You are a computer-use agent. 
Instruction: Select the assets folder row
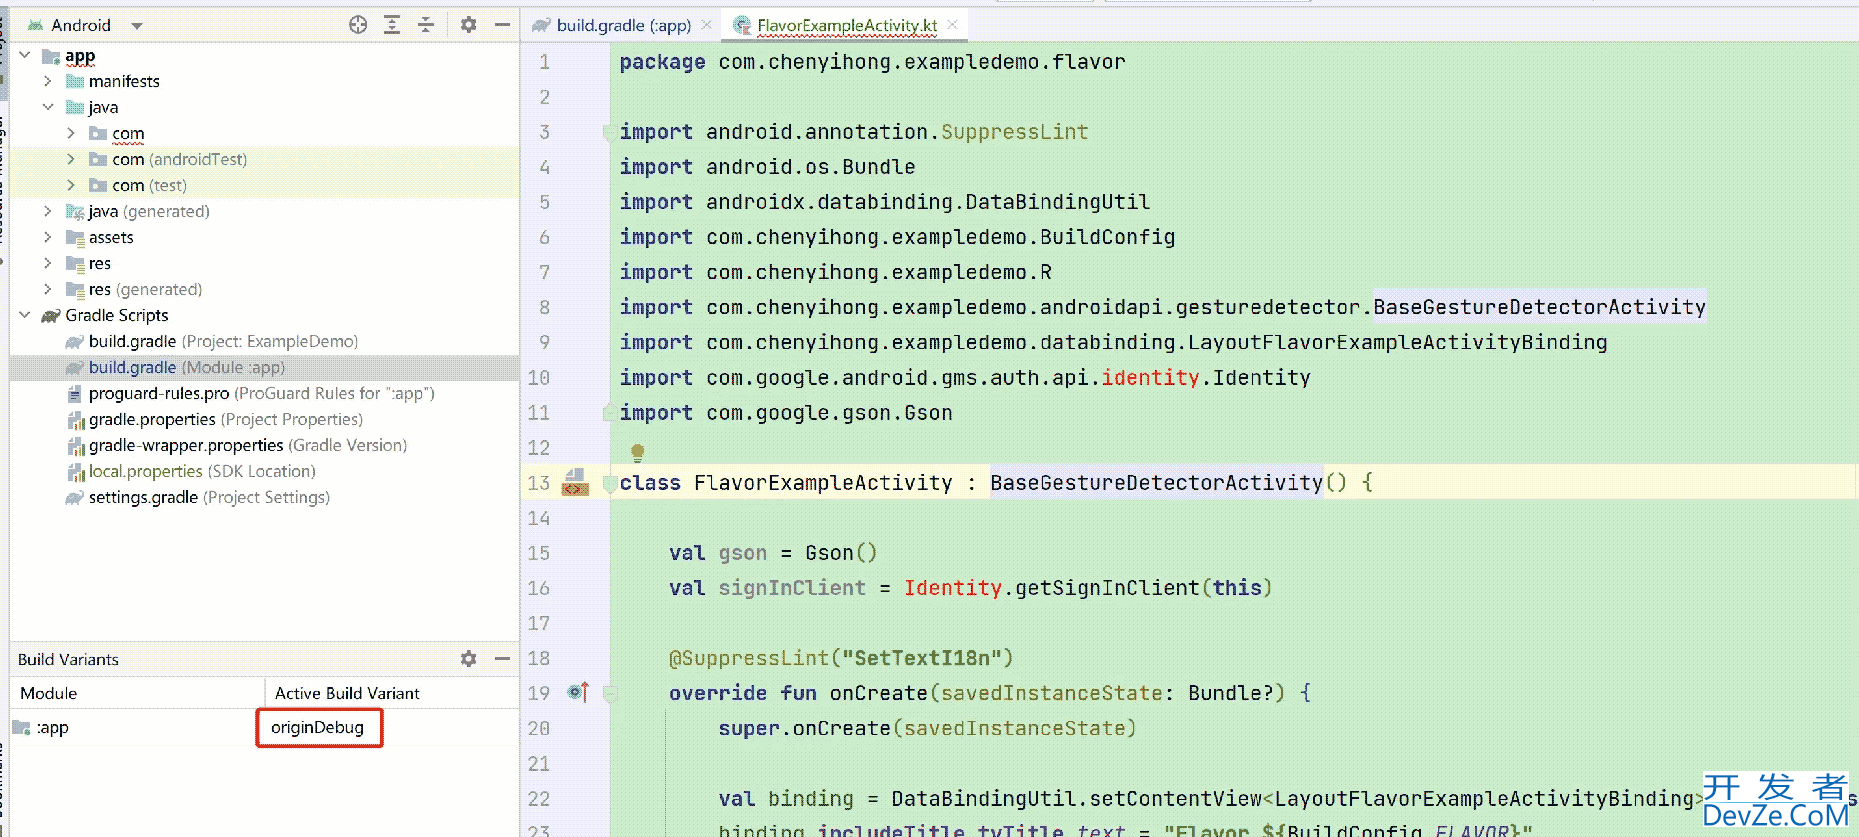pos(264,237)
